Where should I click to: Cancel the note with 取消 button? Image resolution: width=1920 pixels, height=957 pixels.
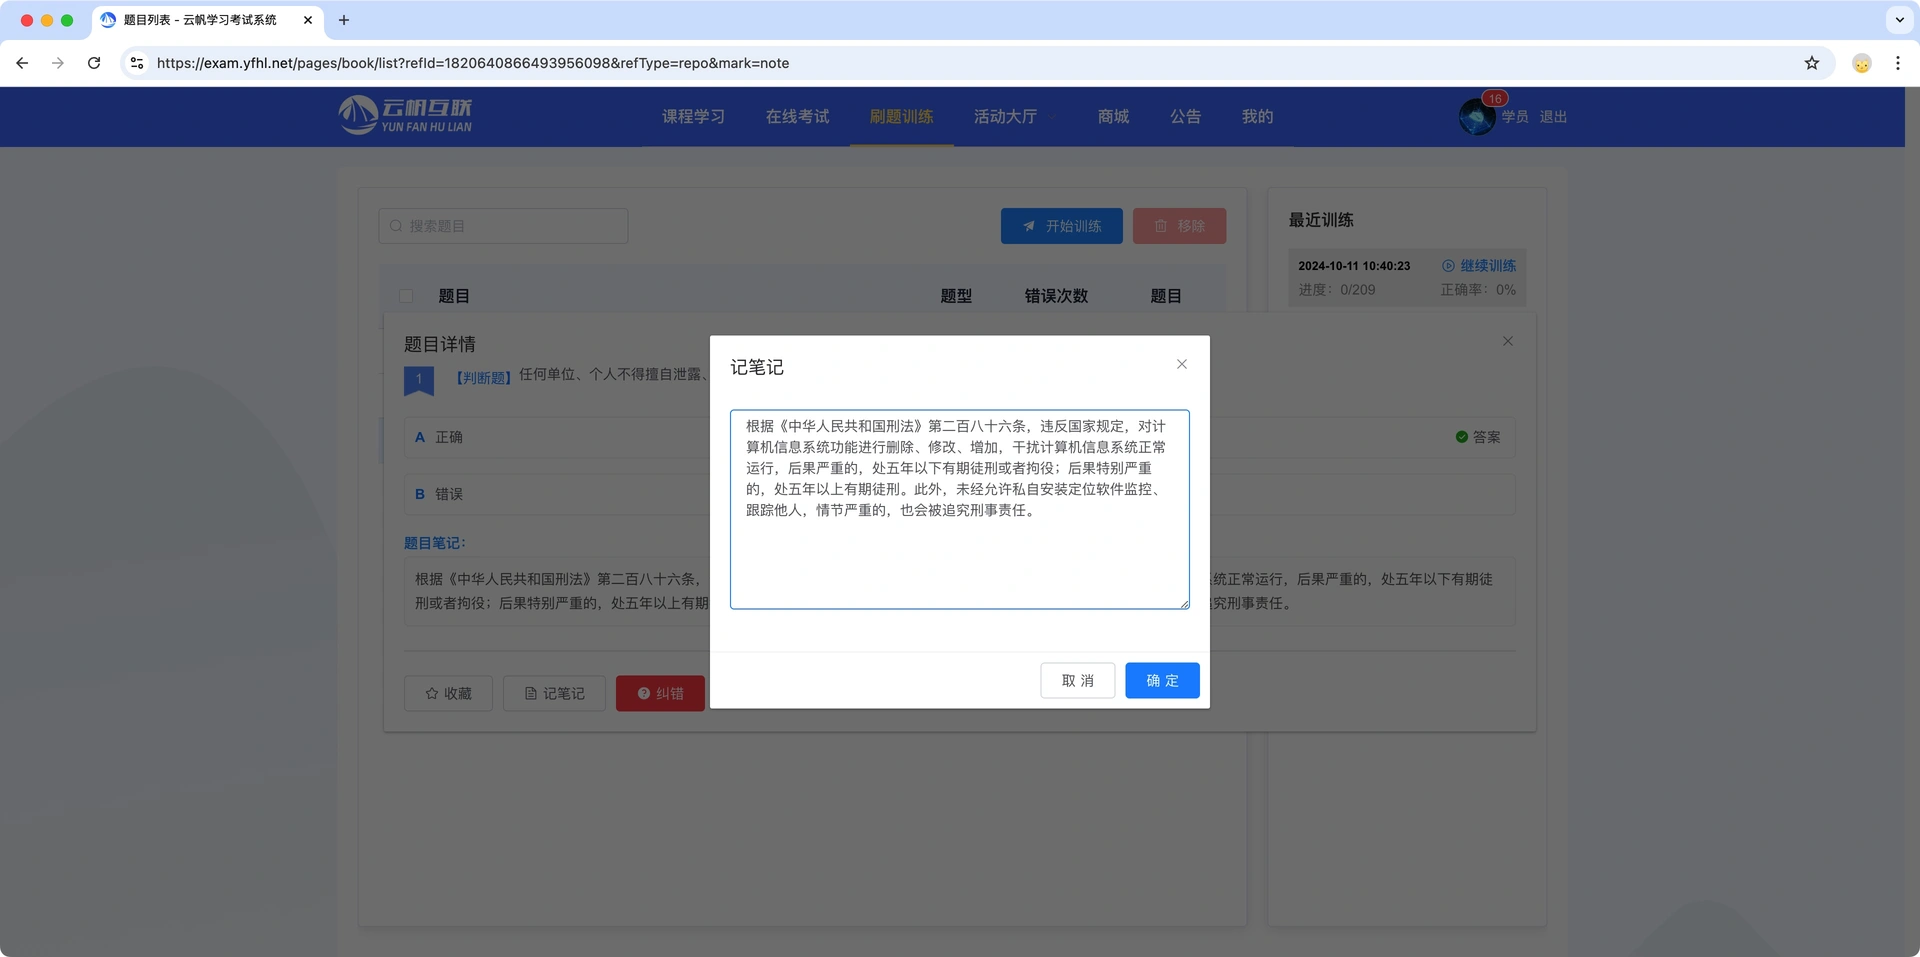[x=1077, y=680]
